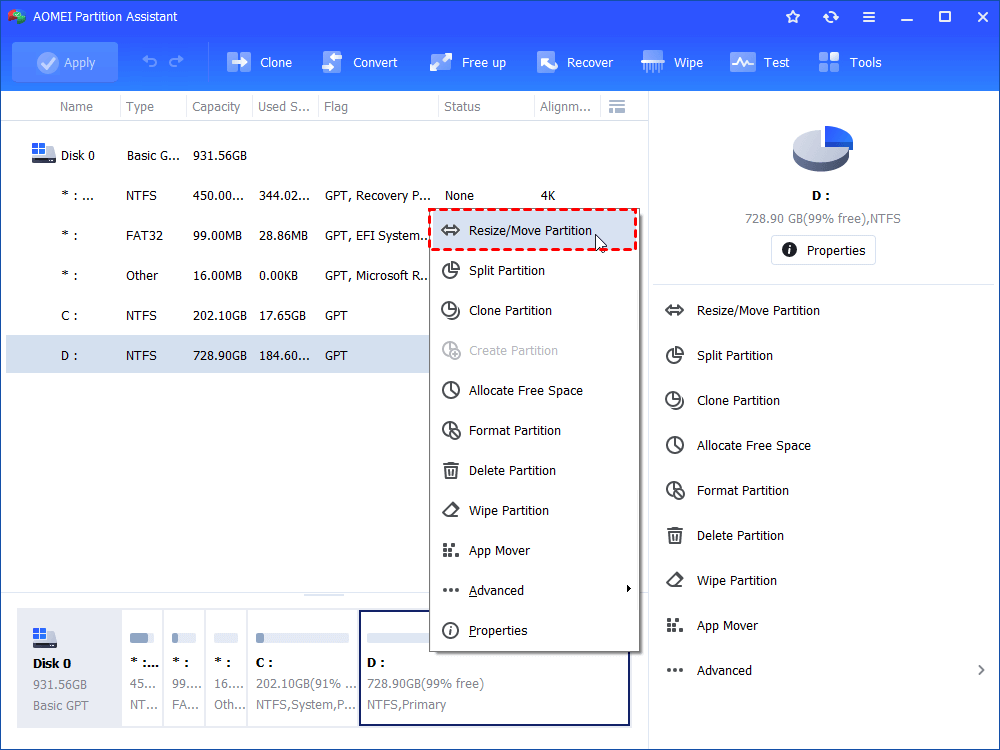The width and height of the screenshot is (1000, 750).
Task: Open the Clone toolbar item
Action: click(x=260, y=62)
